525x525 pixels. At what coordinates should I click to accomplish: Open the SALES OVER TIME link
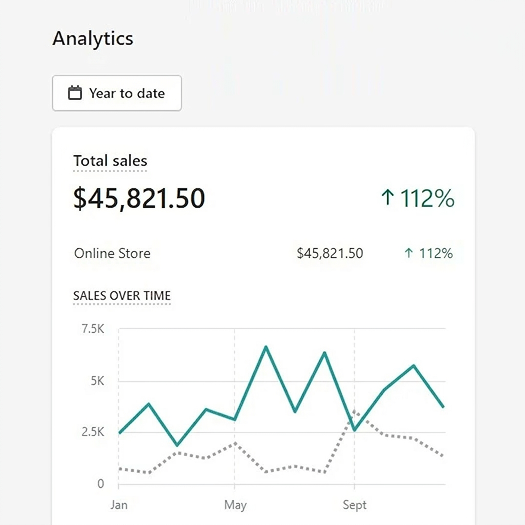122,296
